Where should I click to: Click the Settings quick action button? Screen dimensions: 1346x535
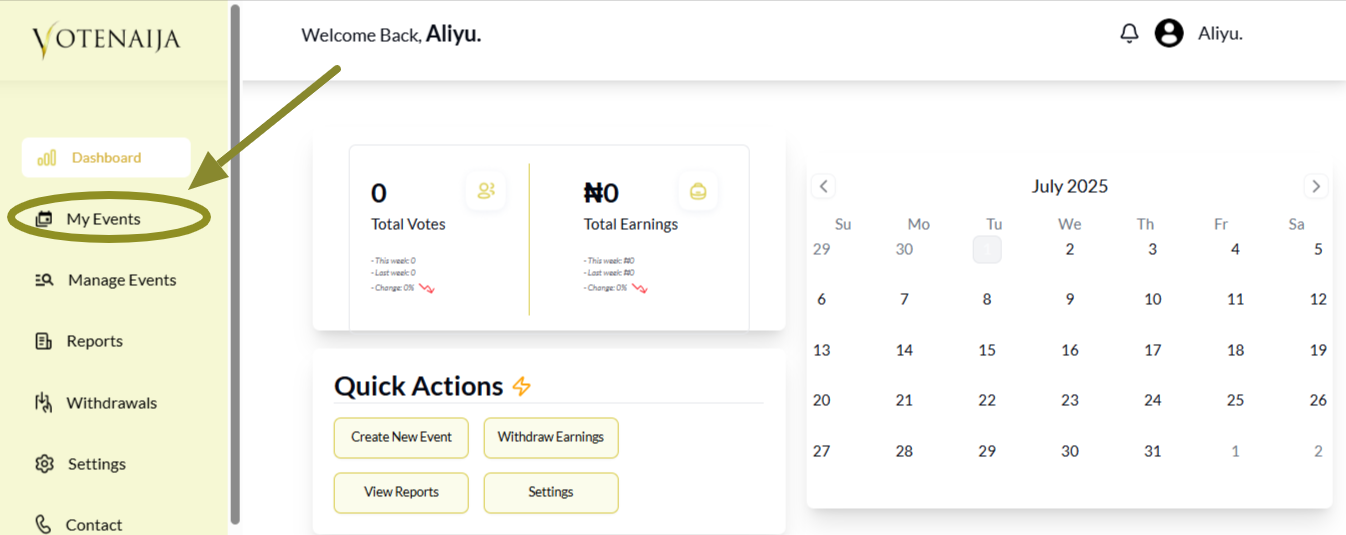point(551,492)
